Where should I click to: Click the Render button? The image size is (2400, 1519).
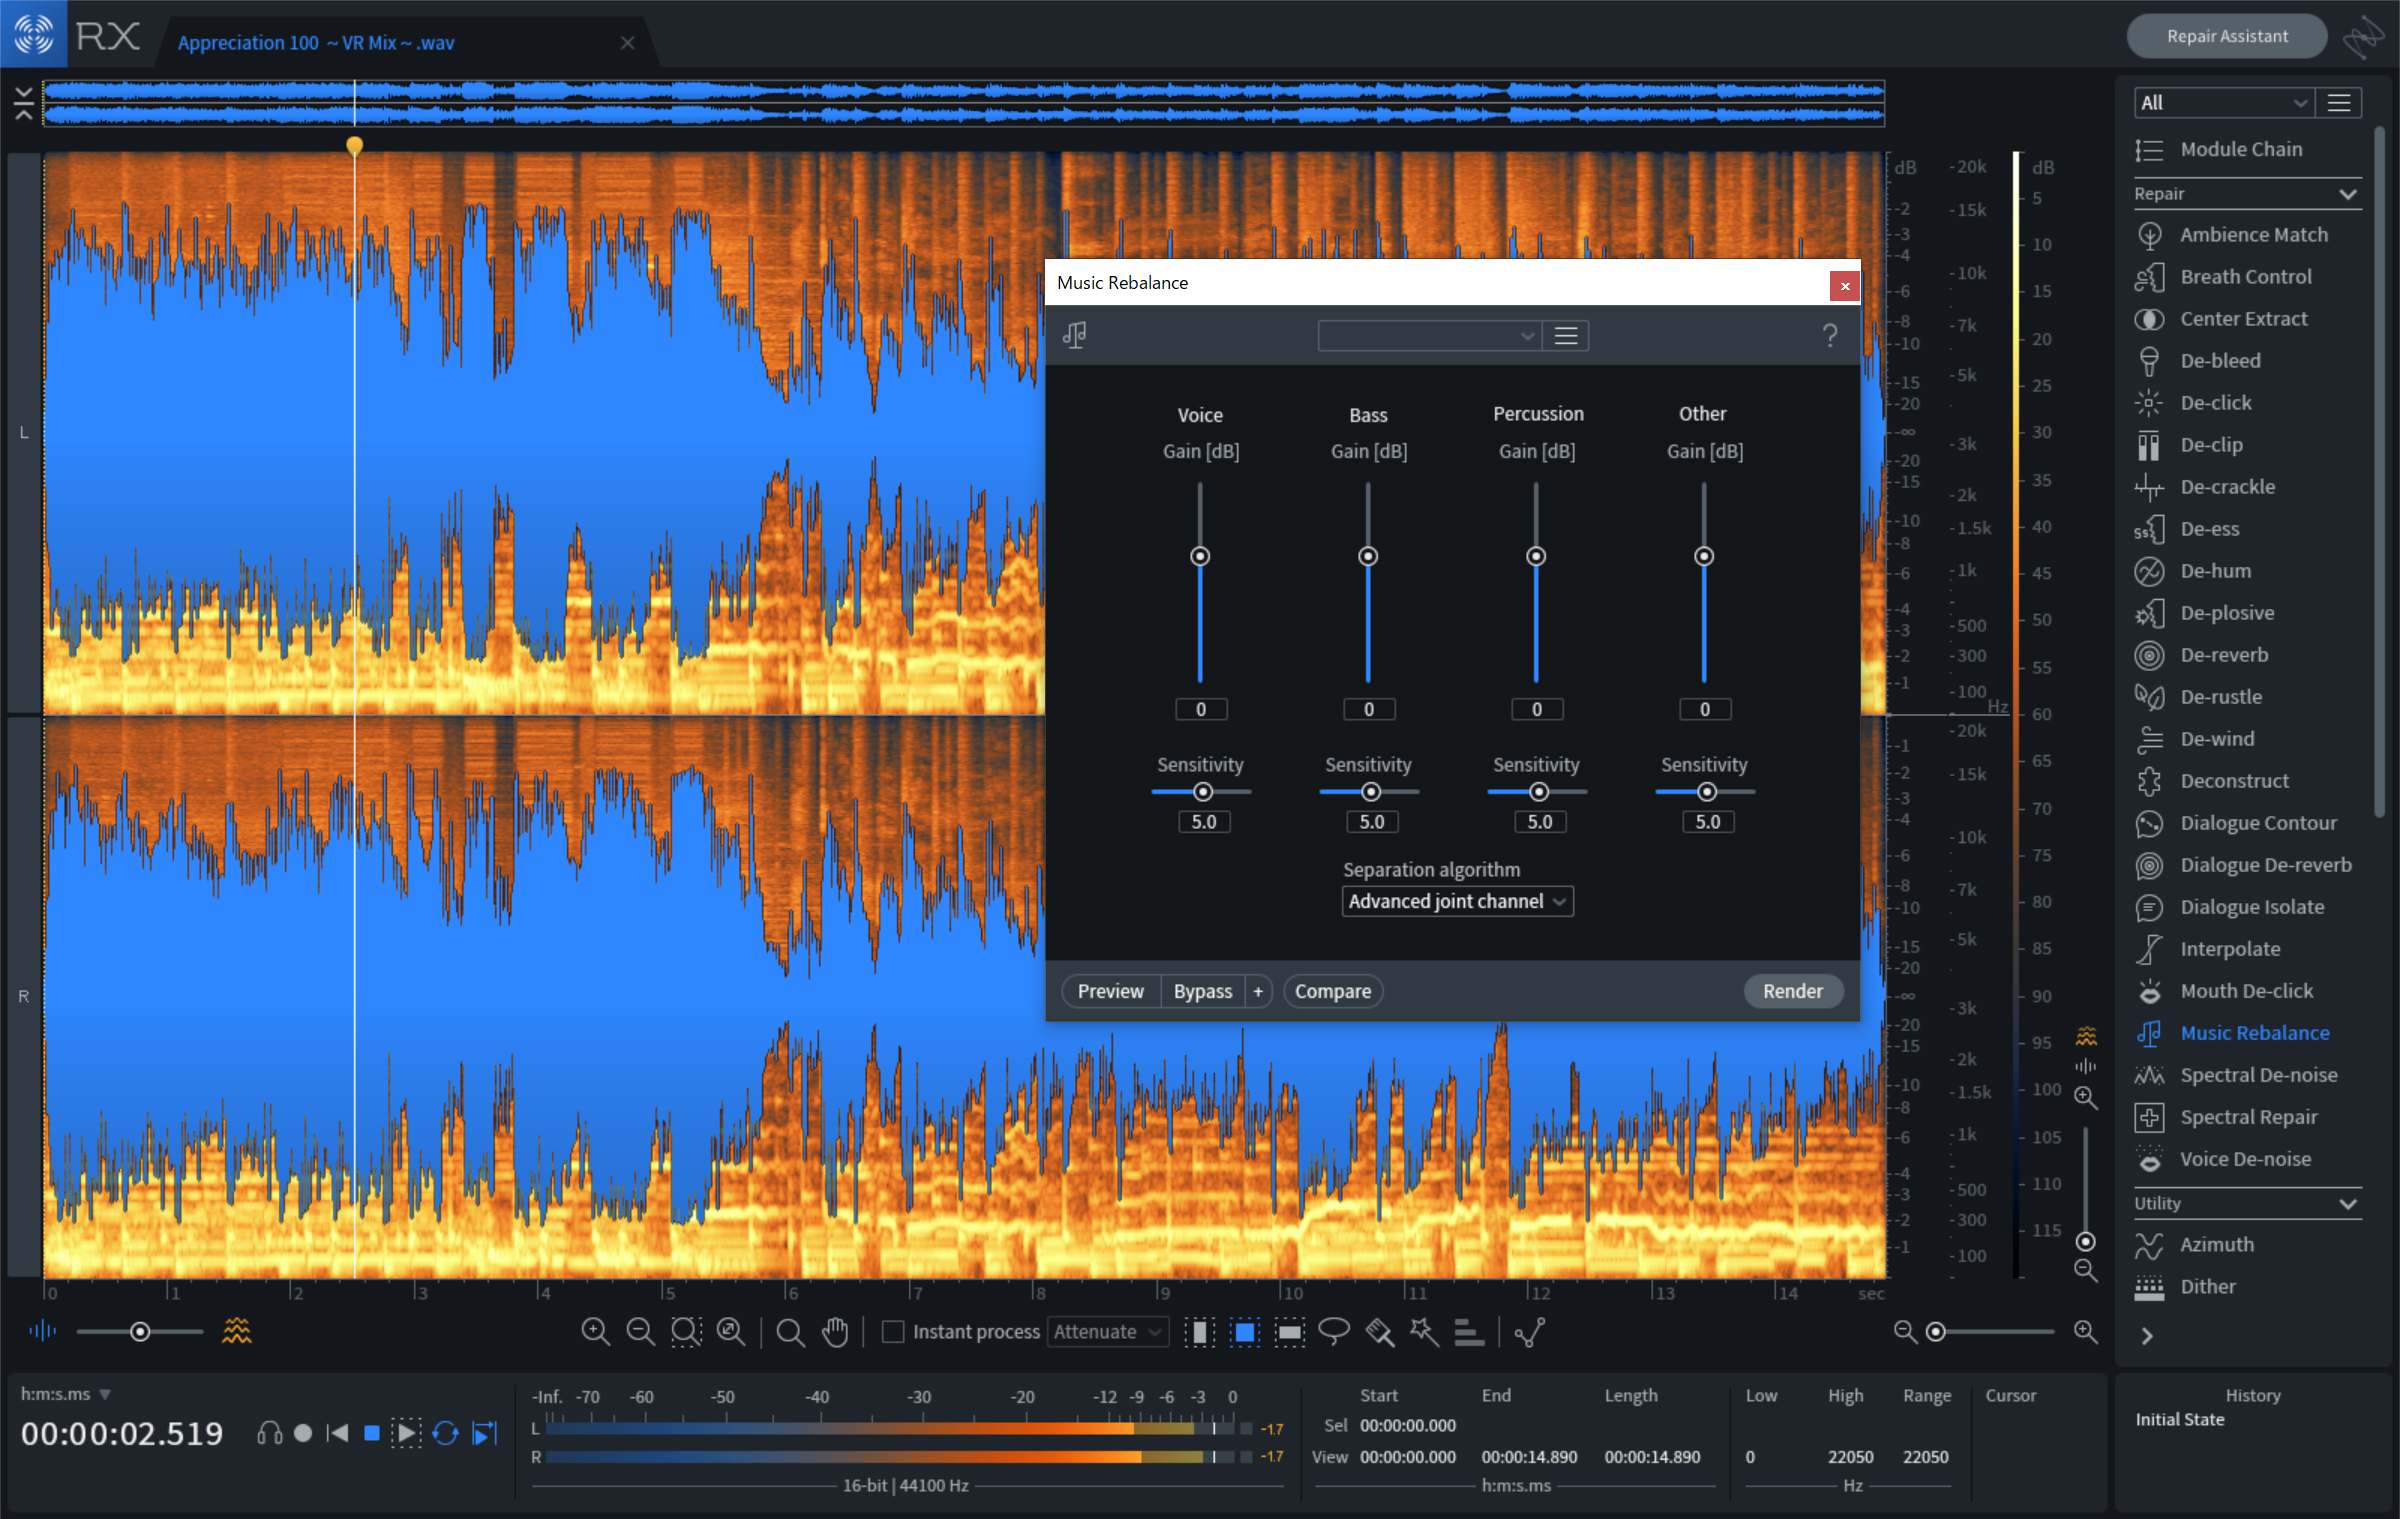tap(1793, 991)
